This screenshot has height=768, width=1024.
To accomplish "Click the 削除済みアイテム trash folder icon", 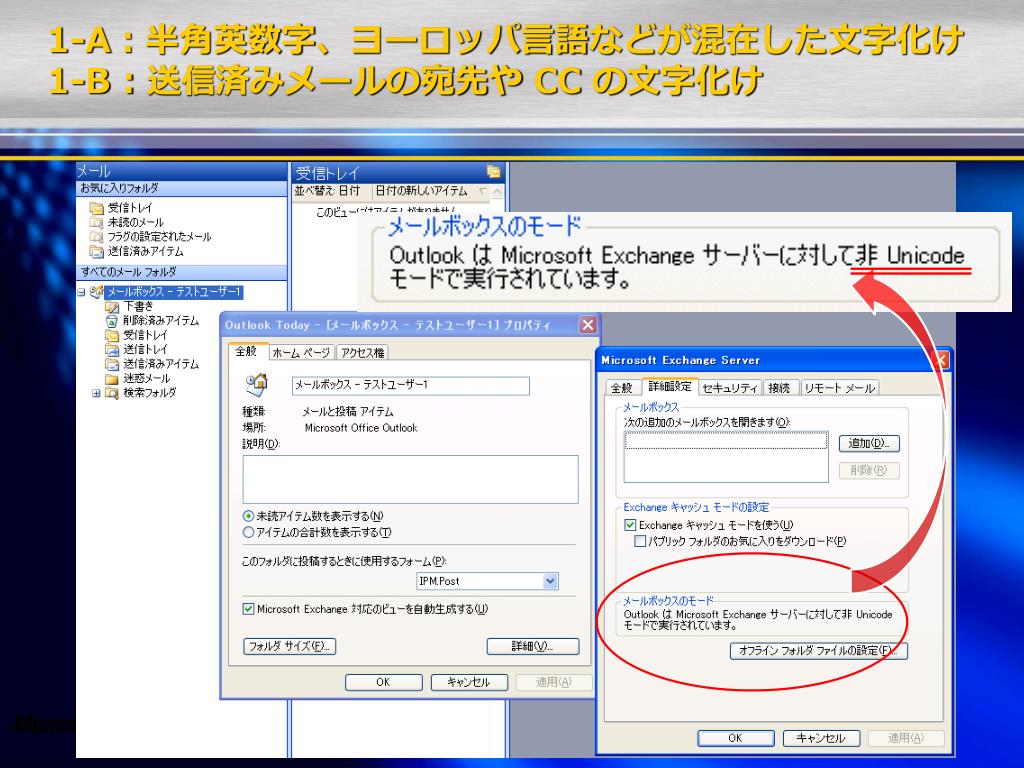I will coord(112,321).
